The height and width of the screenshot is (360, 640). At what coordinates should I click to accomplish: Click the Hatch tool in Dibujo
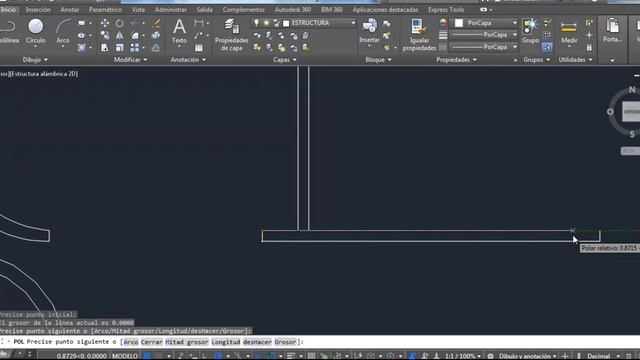[x=82, y=48]
